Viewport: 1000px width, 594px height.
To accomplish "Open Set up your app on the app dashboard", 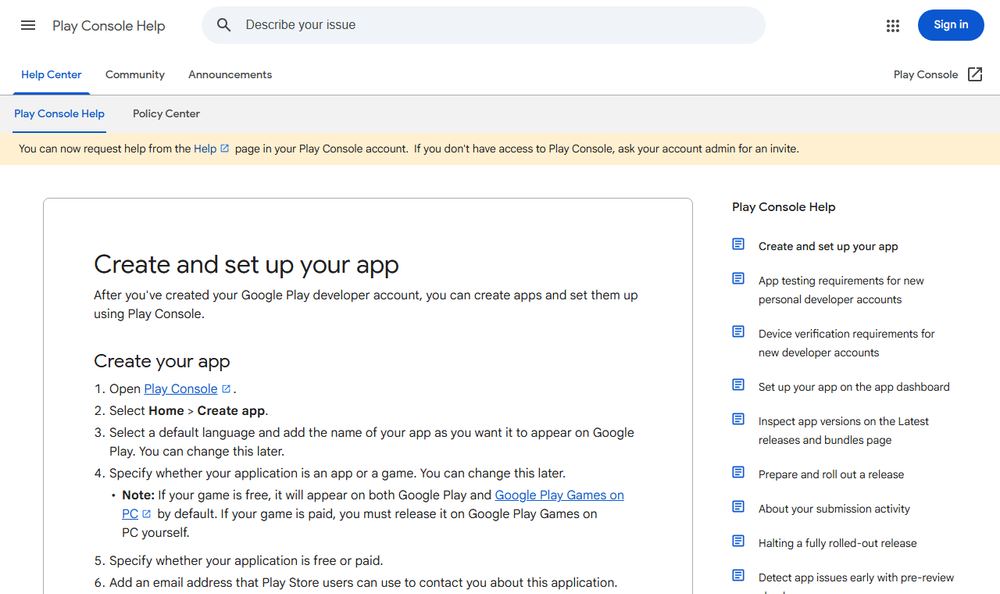I will tap(853, 387).
